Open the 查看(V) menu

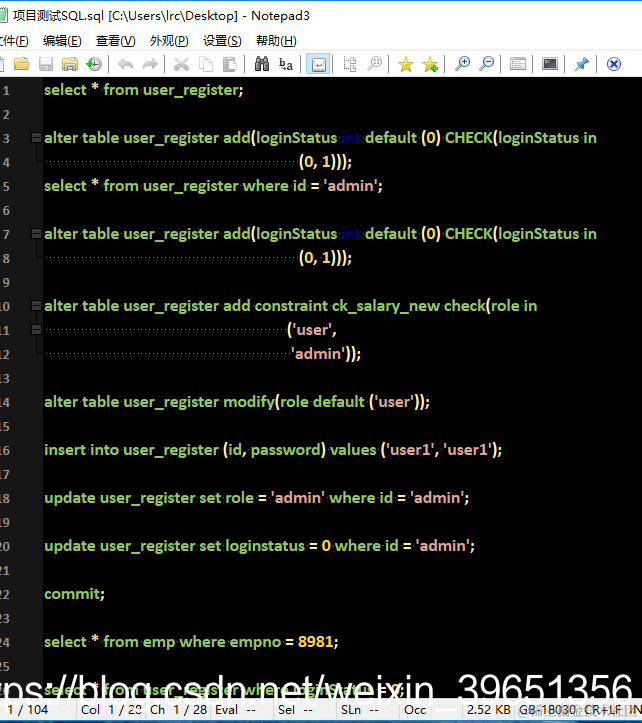click(x=115, y=41)
